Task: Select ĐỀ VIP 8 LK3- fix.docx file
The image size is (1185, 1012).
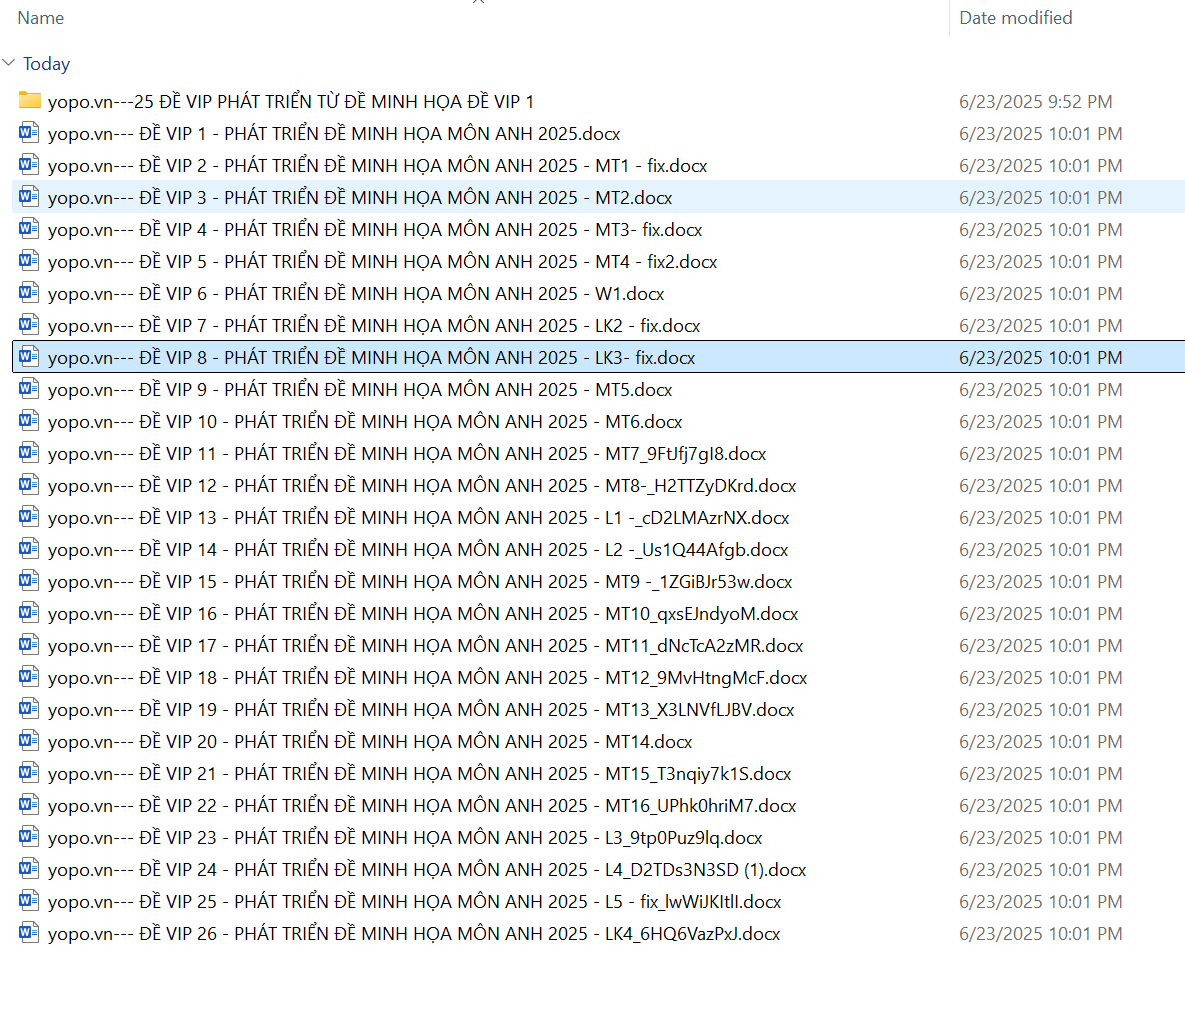Action: 371,358
